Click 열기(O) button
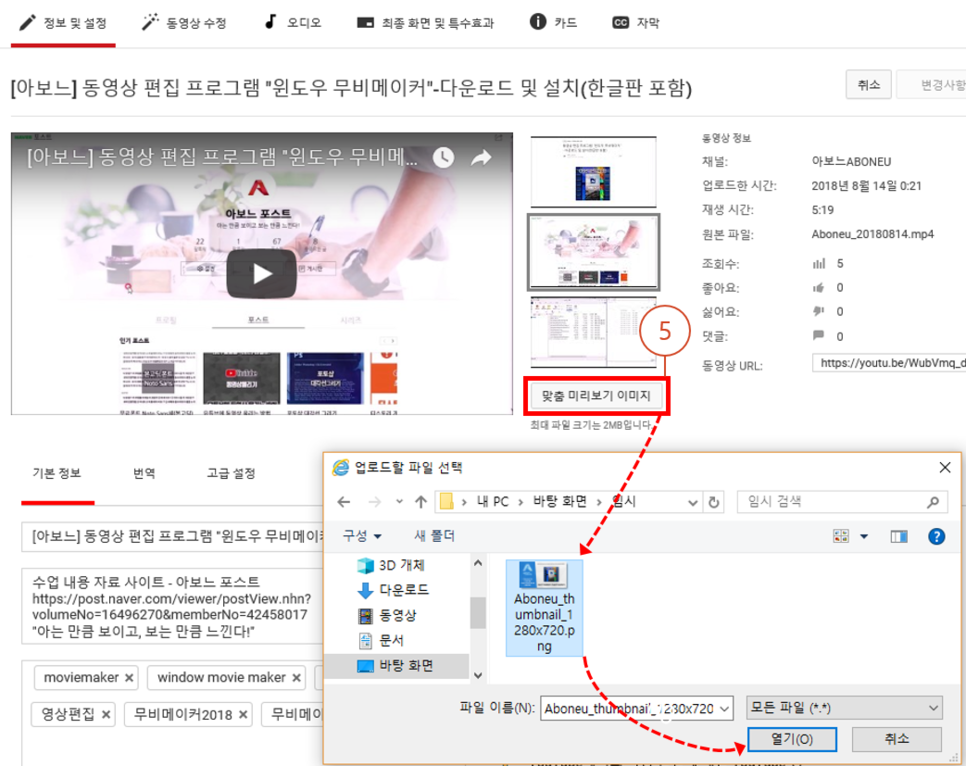Viewport: 966px width, 766px height. point(792,739)
